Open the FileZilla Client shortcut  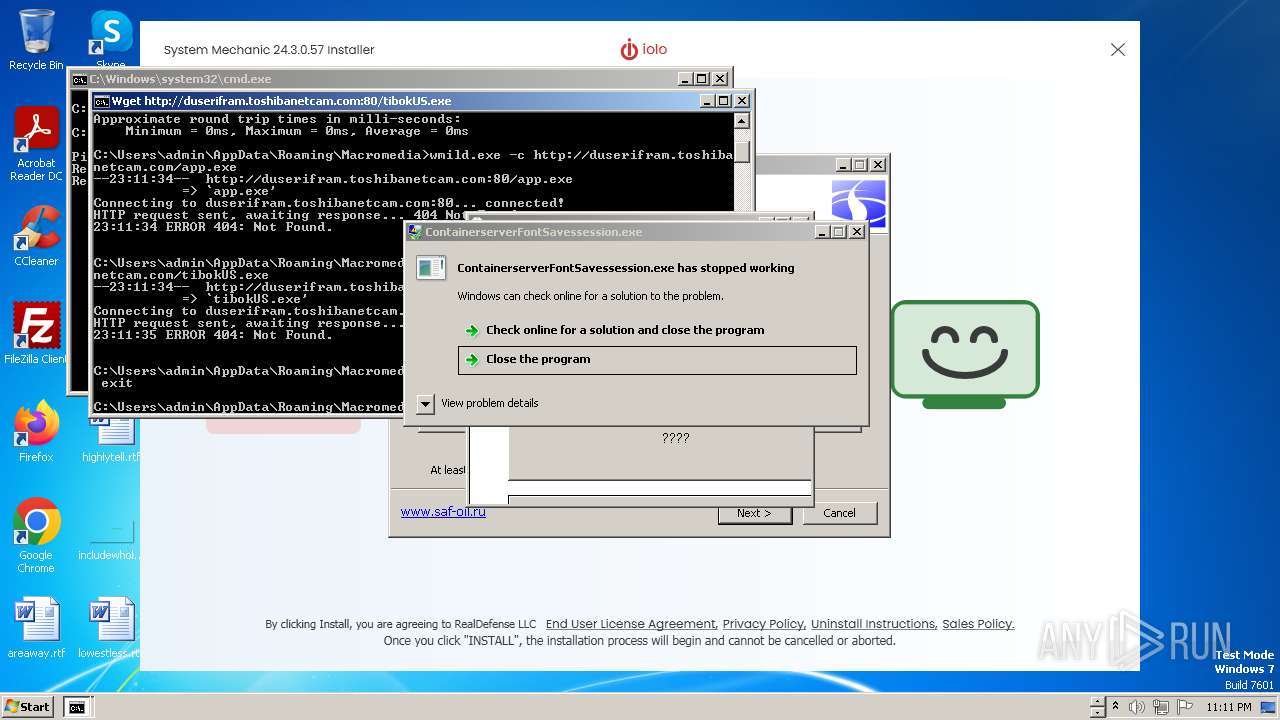click(x=36, y=333)
